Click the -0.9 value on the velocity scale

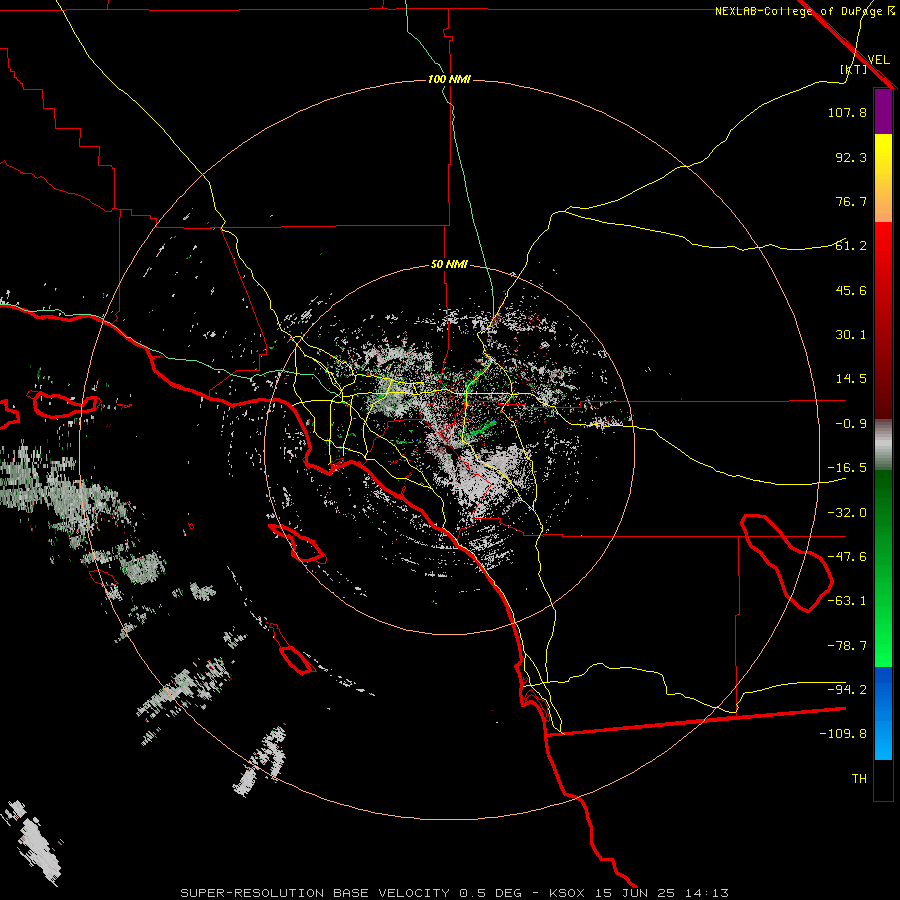pos(851,424)
